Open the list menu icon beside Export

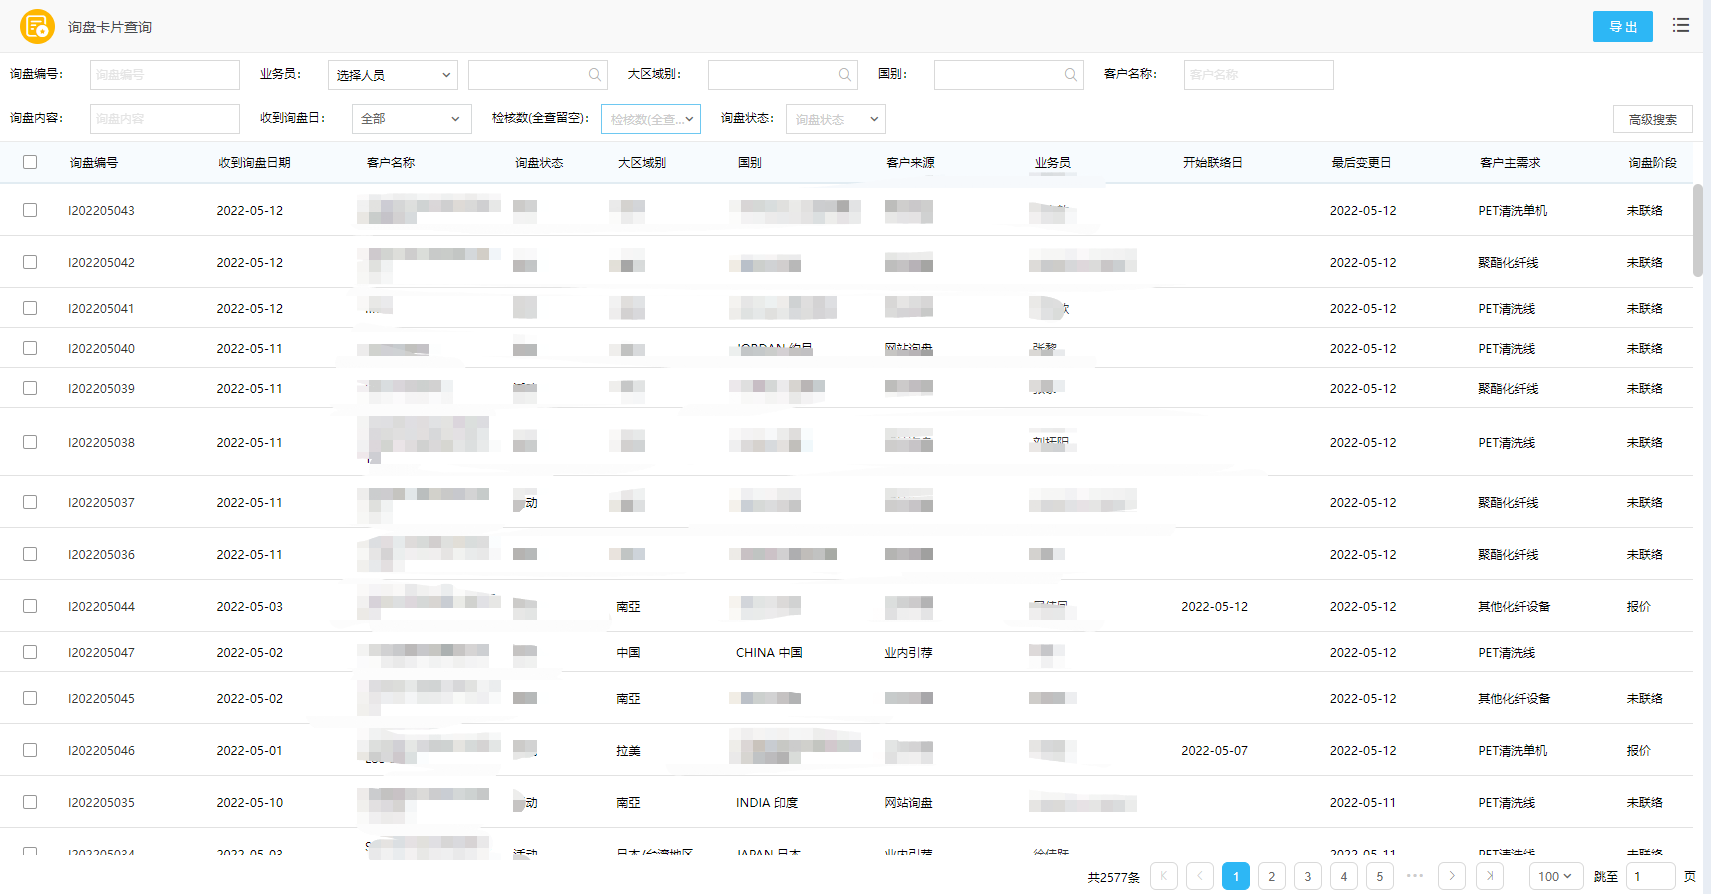1681,25
